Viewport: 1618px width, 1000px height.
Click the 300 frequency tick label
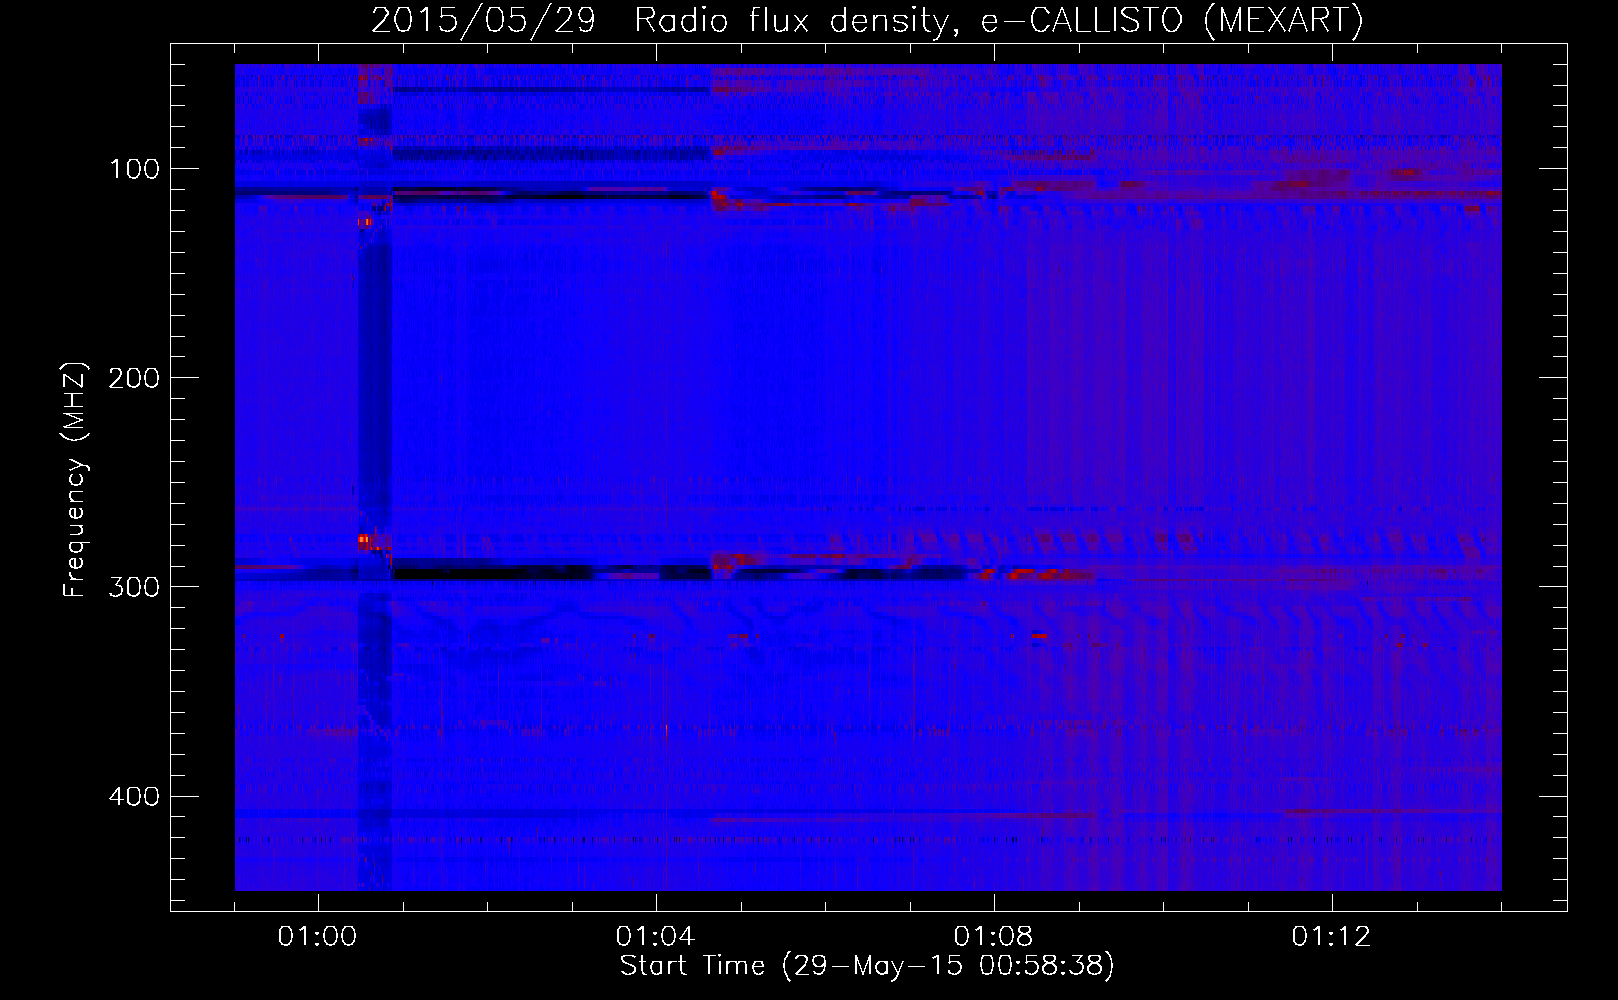pyautogui.click(x=135, y=587)
